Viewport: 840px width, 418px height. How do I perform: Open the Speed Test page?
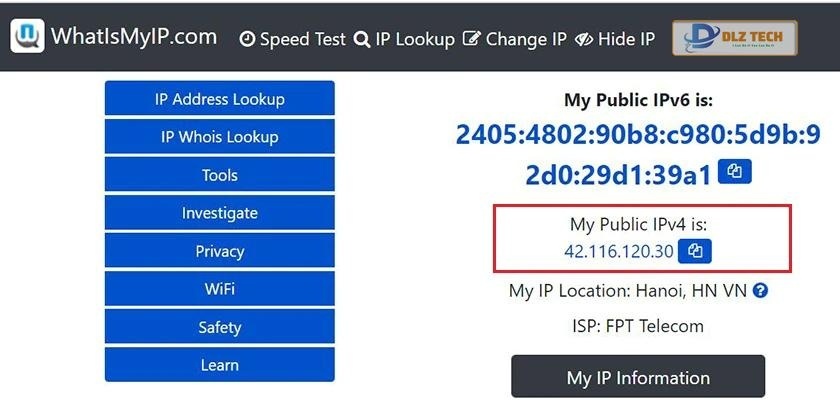(293, 39)
